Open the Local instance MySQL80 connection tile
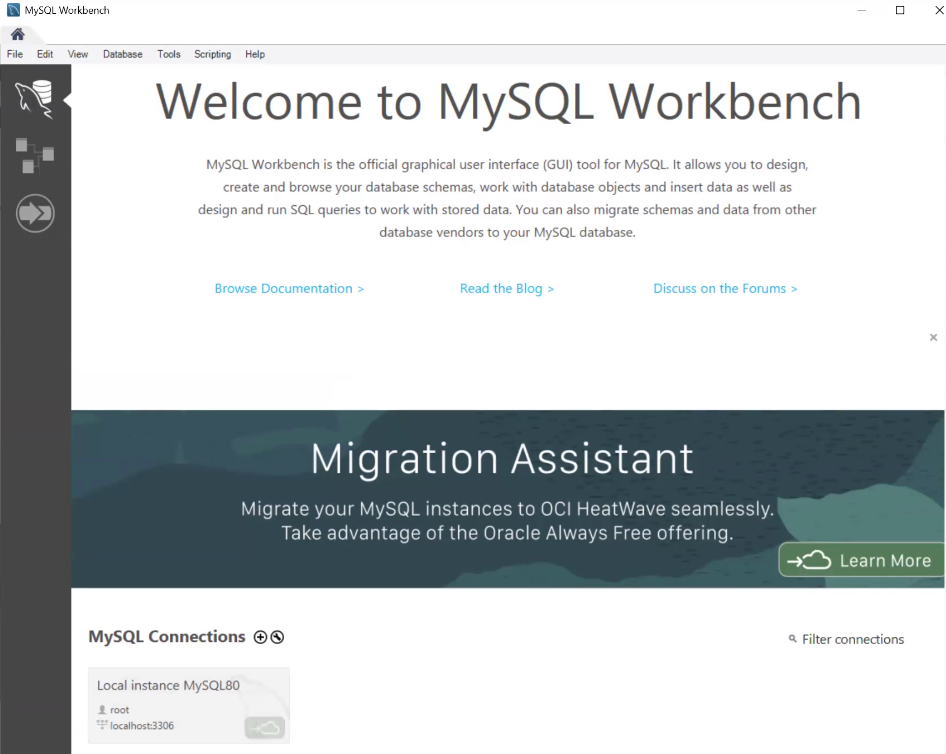Screen dimensions: 946x754 189,705
